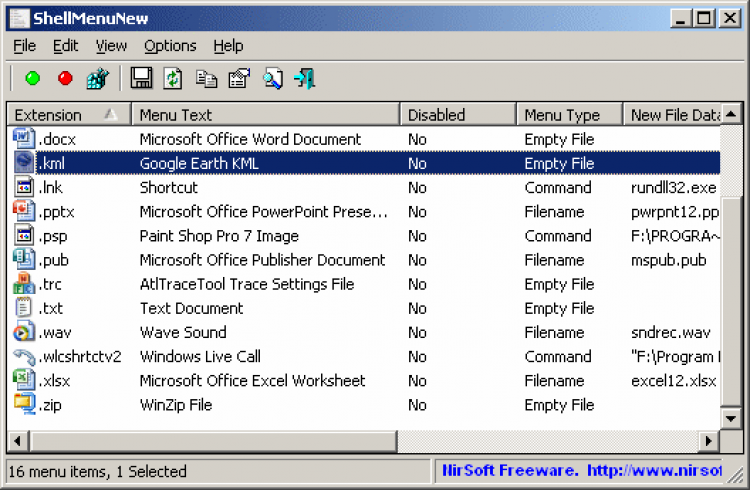The height and width of the screenshot is (490, 750).
Task: Select the Text Document menu text
Action: [x=191, y=308]
